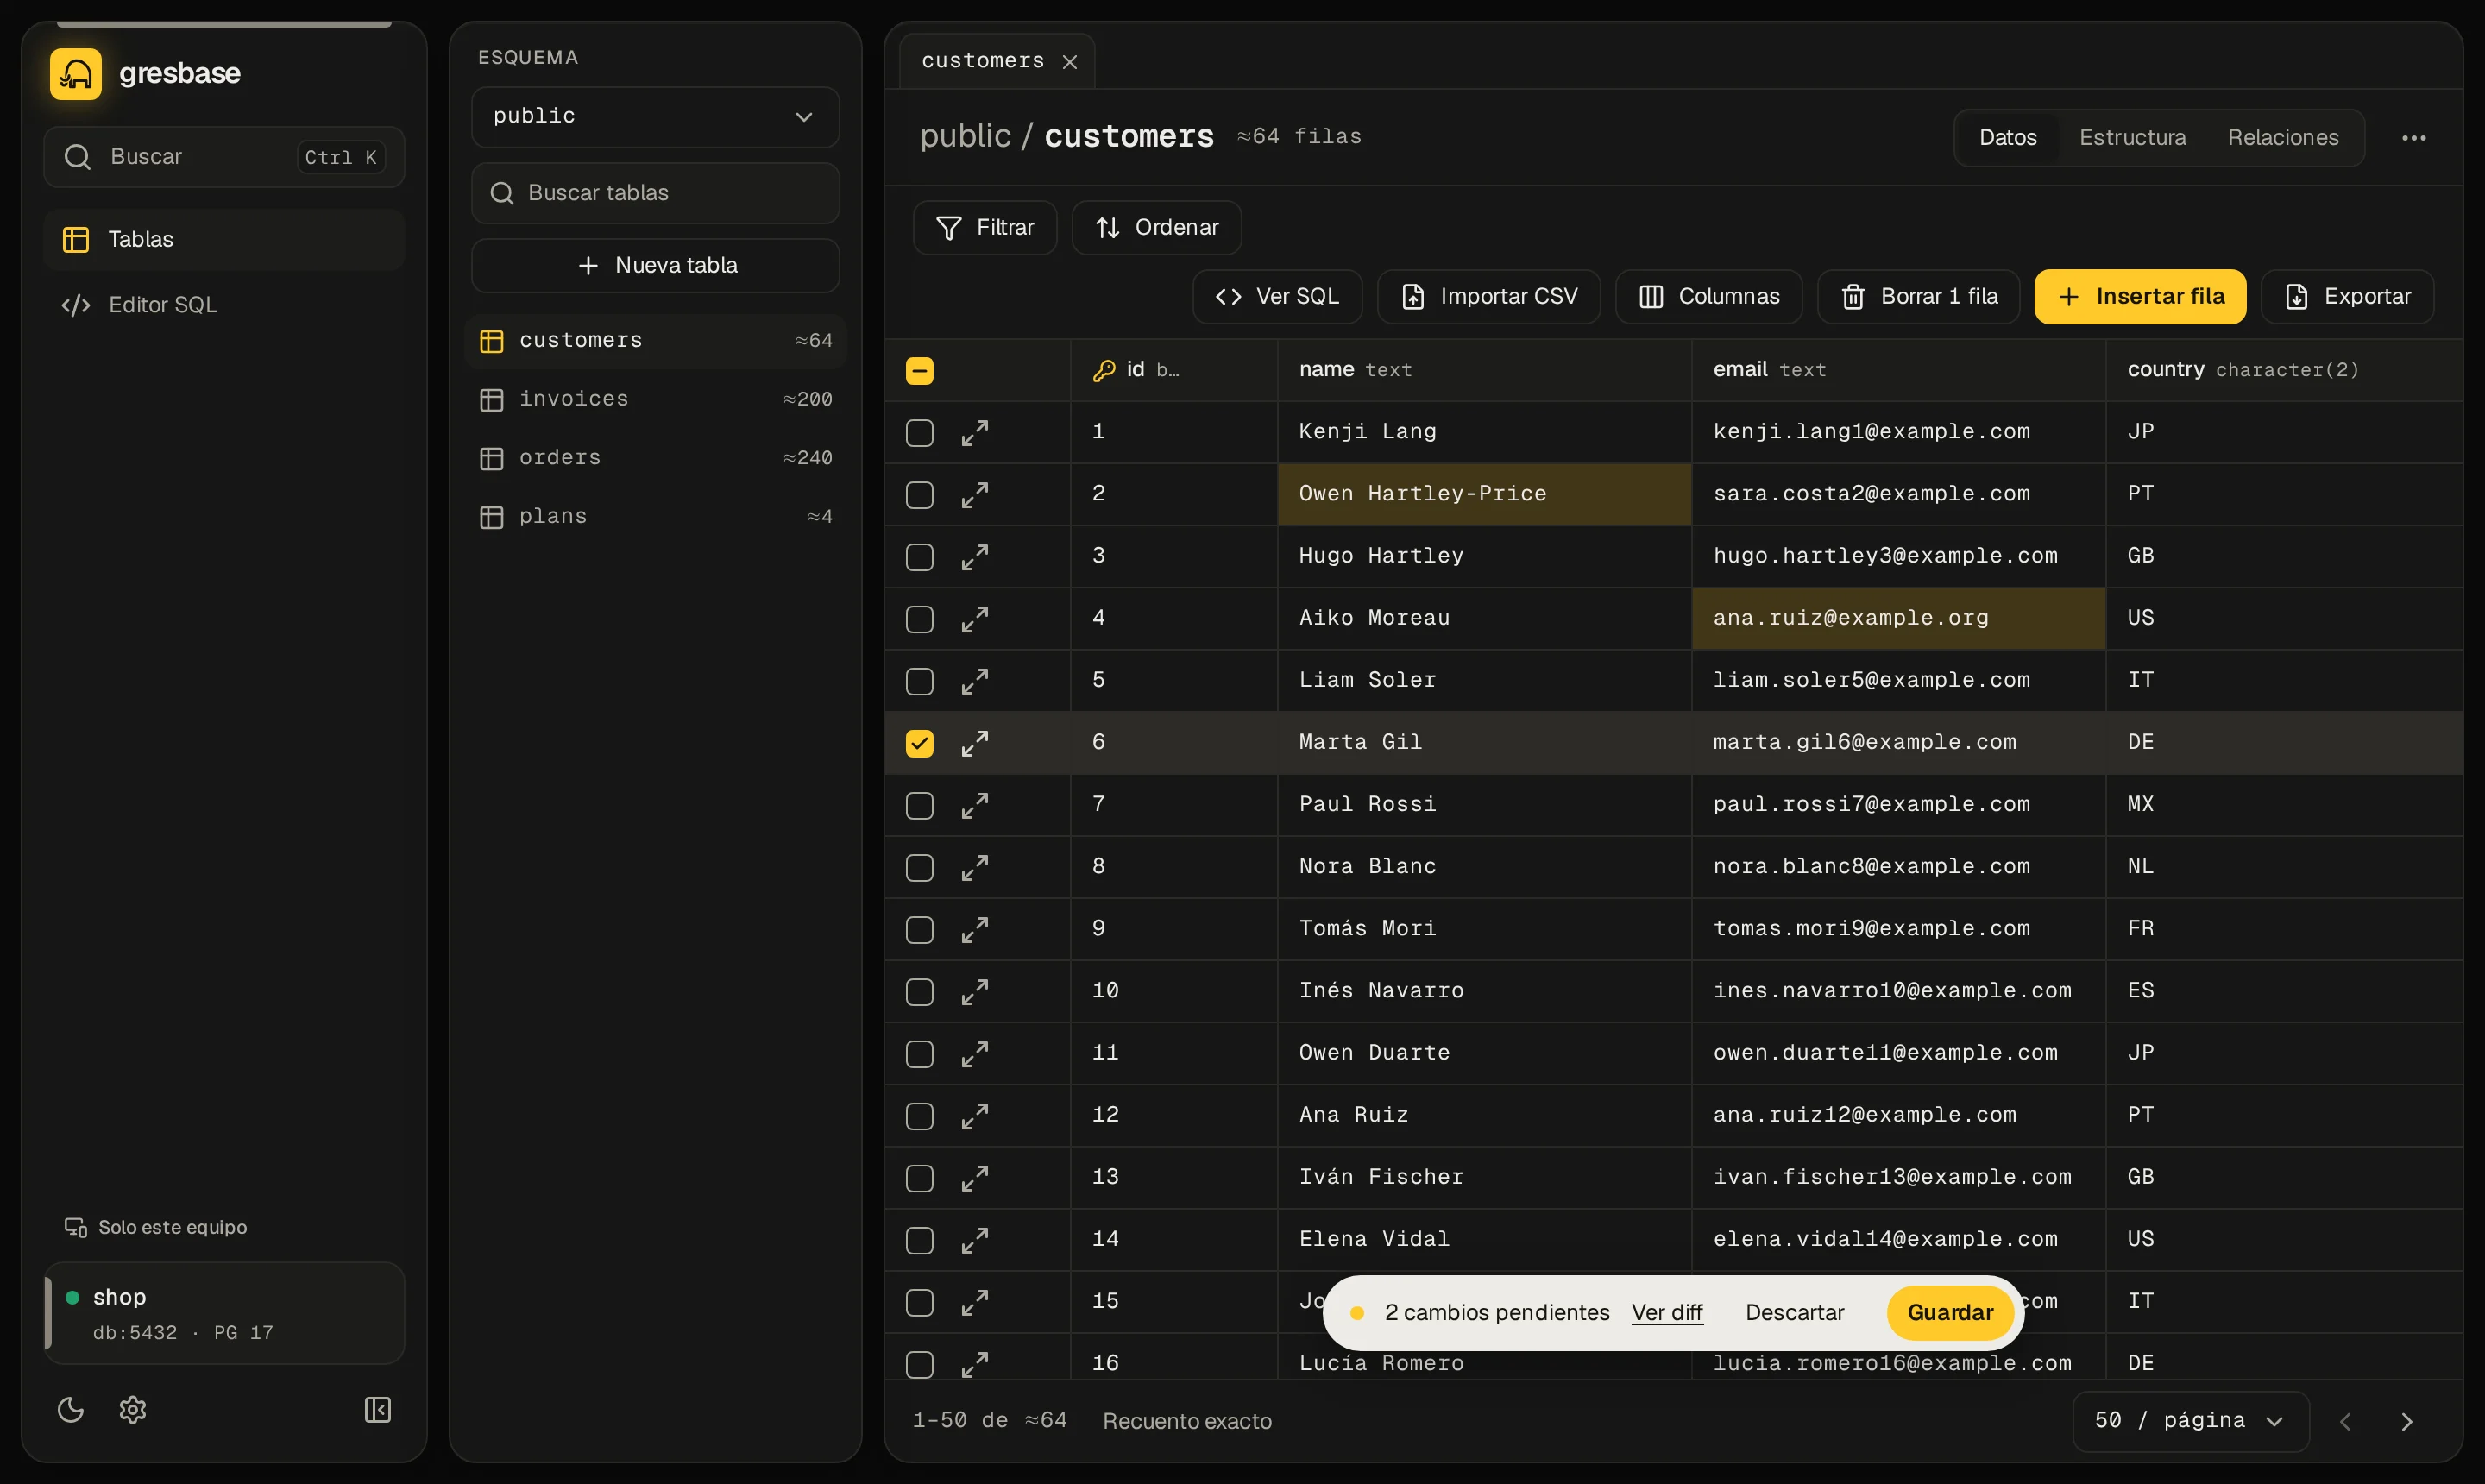The height and width of the screenshot is (1484, 2485).
Task: Check the row 14 Elena Vidal checkbox
Action: coord(920,1240)
